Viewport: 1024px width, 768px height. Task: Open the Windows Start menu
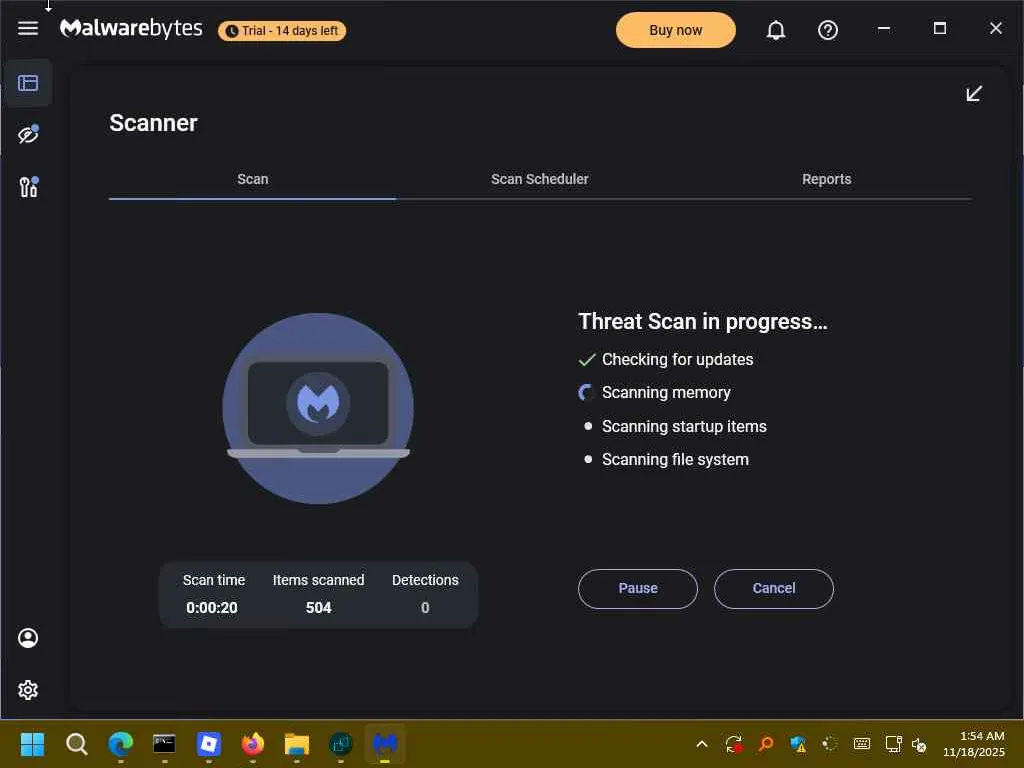pos(32,744)
